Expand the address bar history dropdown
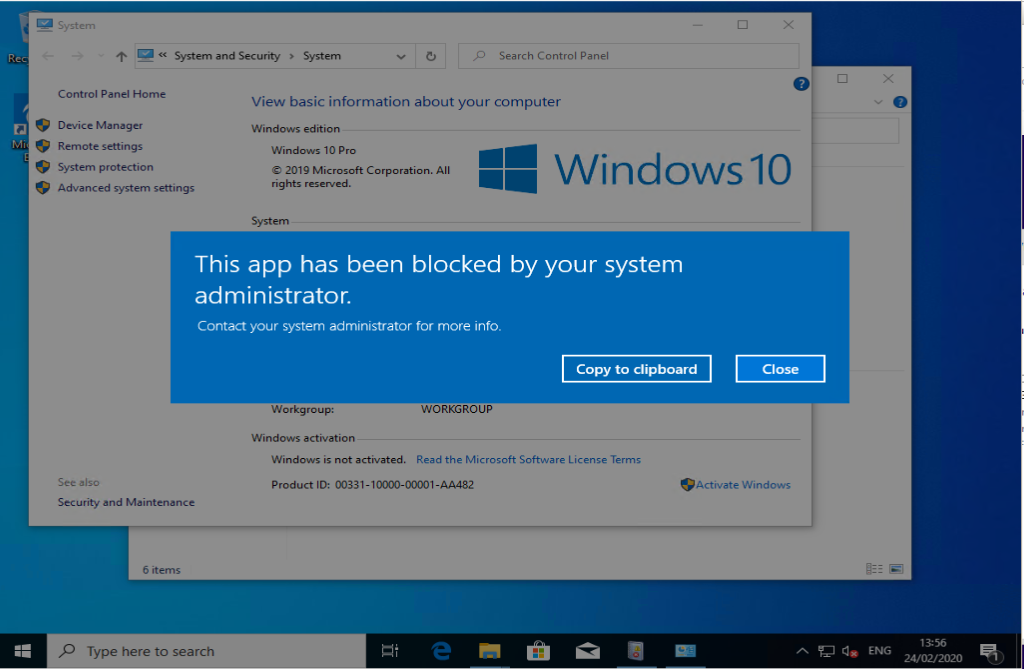 [x=401, y=56]
